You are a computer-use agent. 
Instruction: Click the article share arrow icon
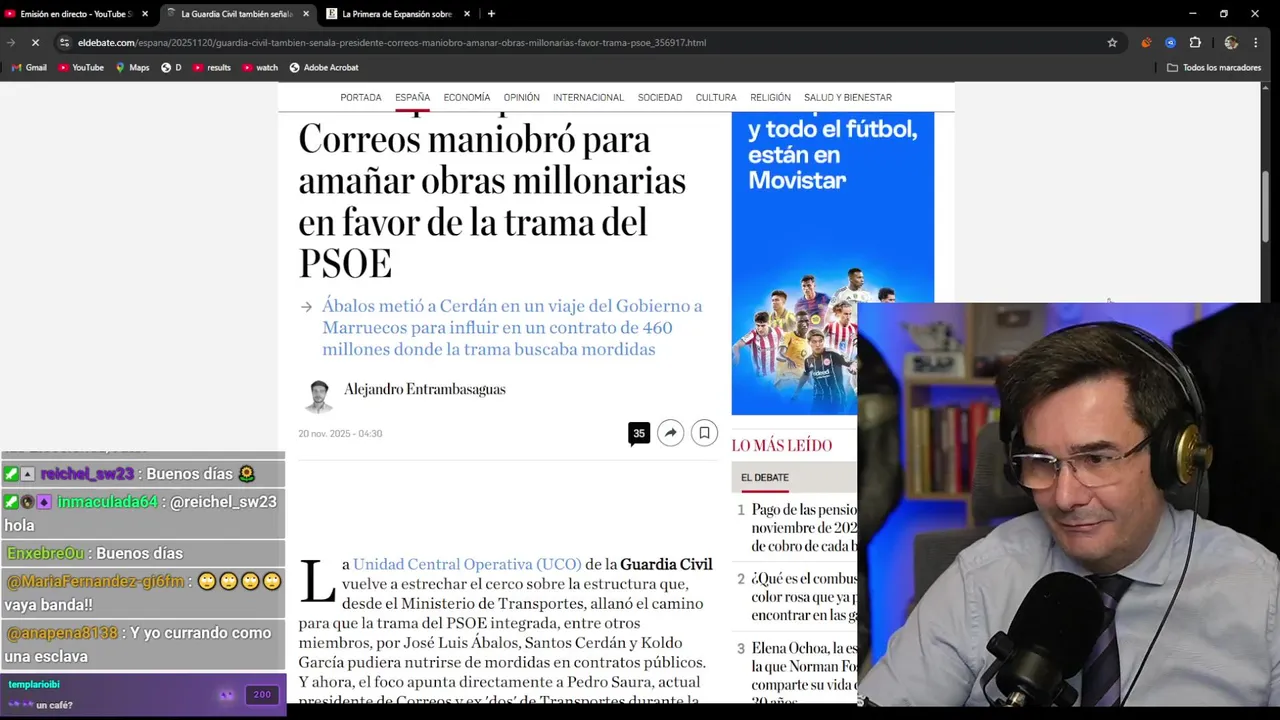pos(671,433)
